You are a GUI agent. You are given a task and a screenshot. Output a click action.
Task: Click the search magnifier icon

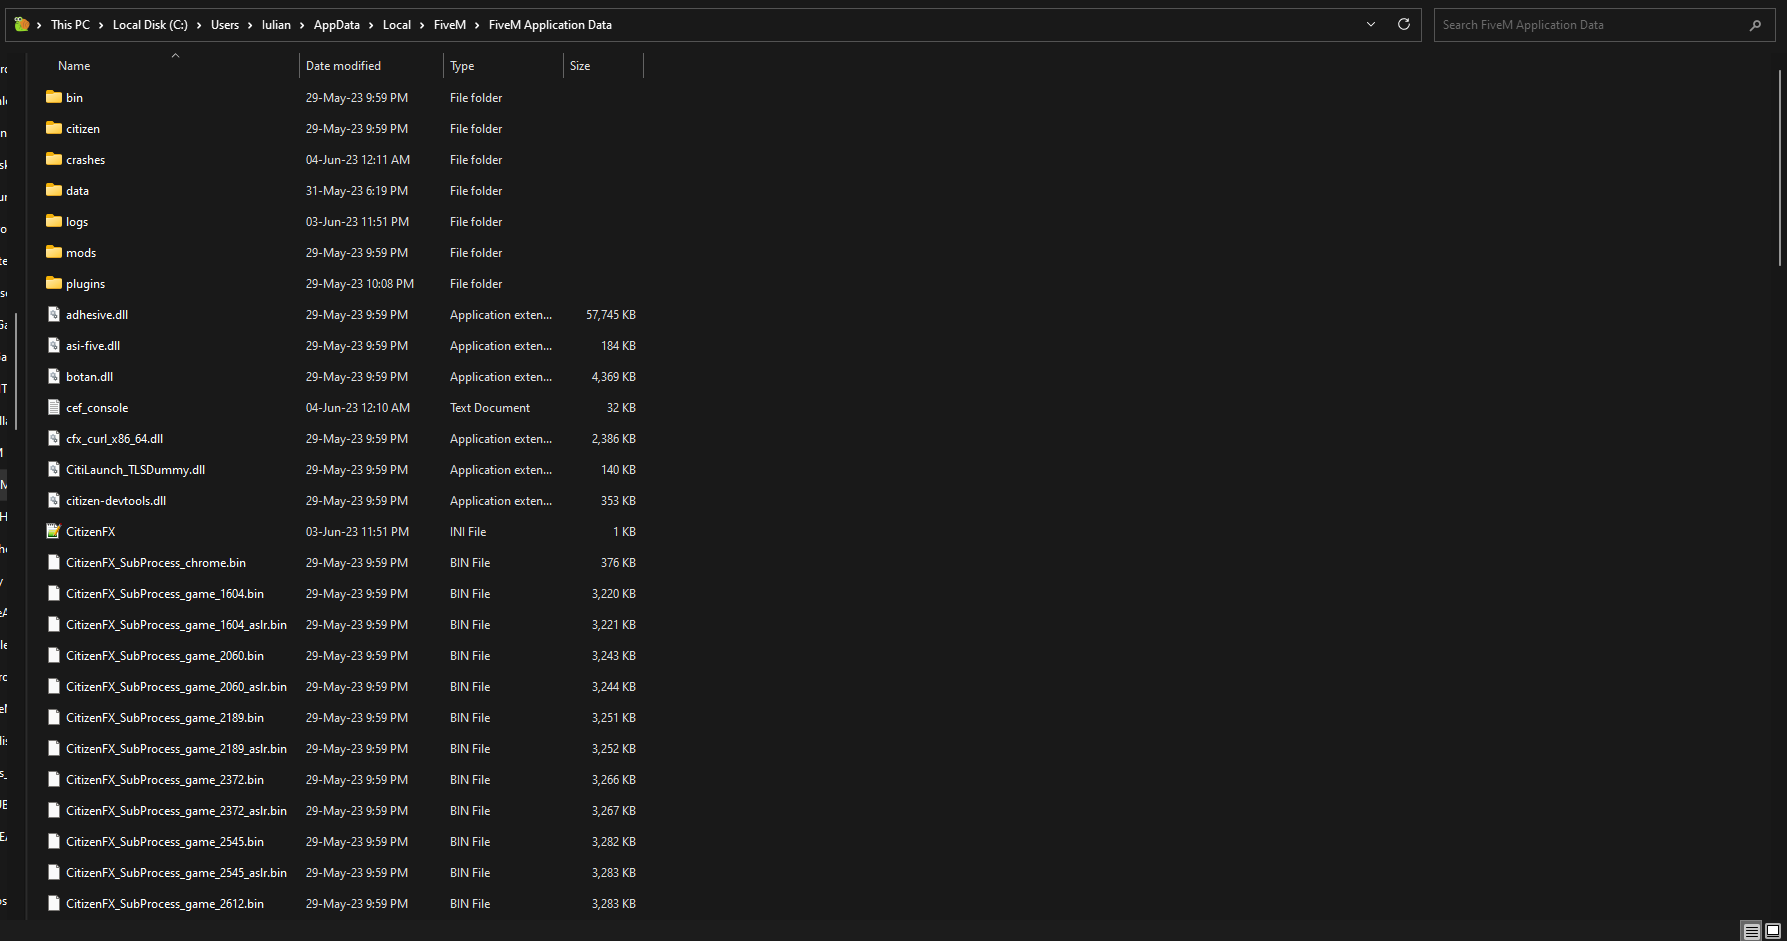tap(1755, 25)
